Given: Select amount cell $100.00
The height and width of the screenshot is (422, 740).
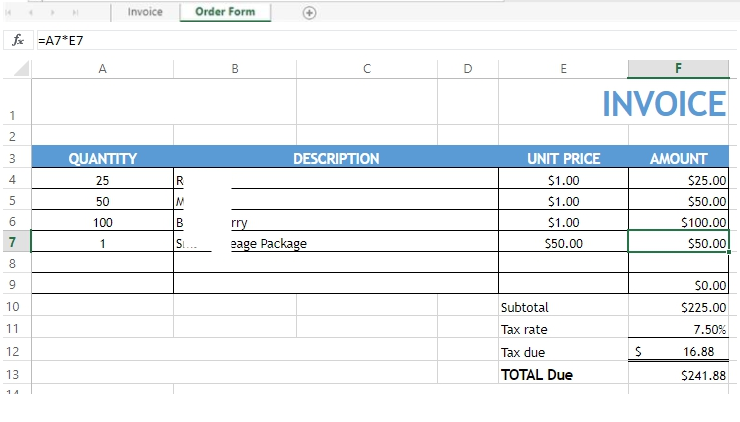Looking at the screenshot, I should [679, 221].
